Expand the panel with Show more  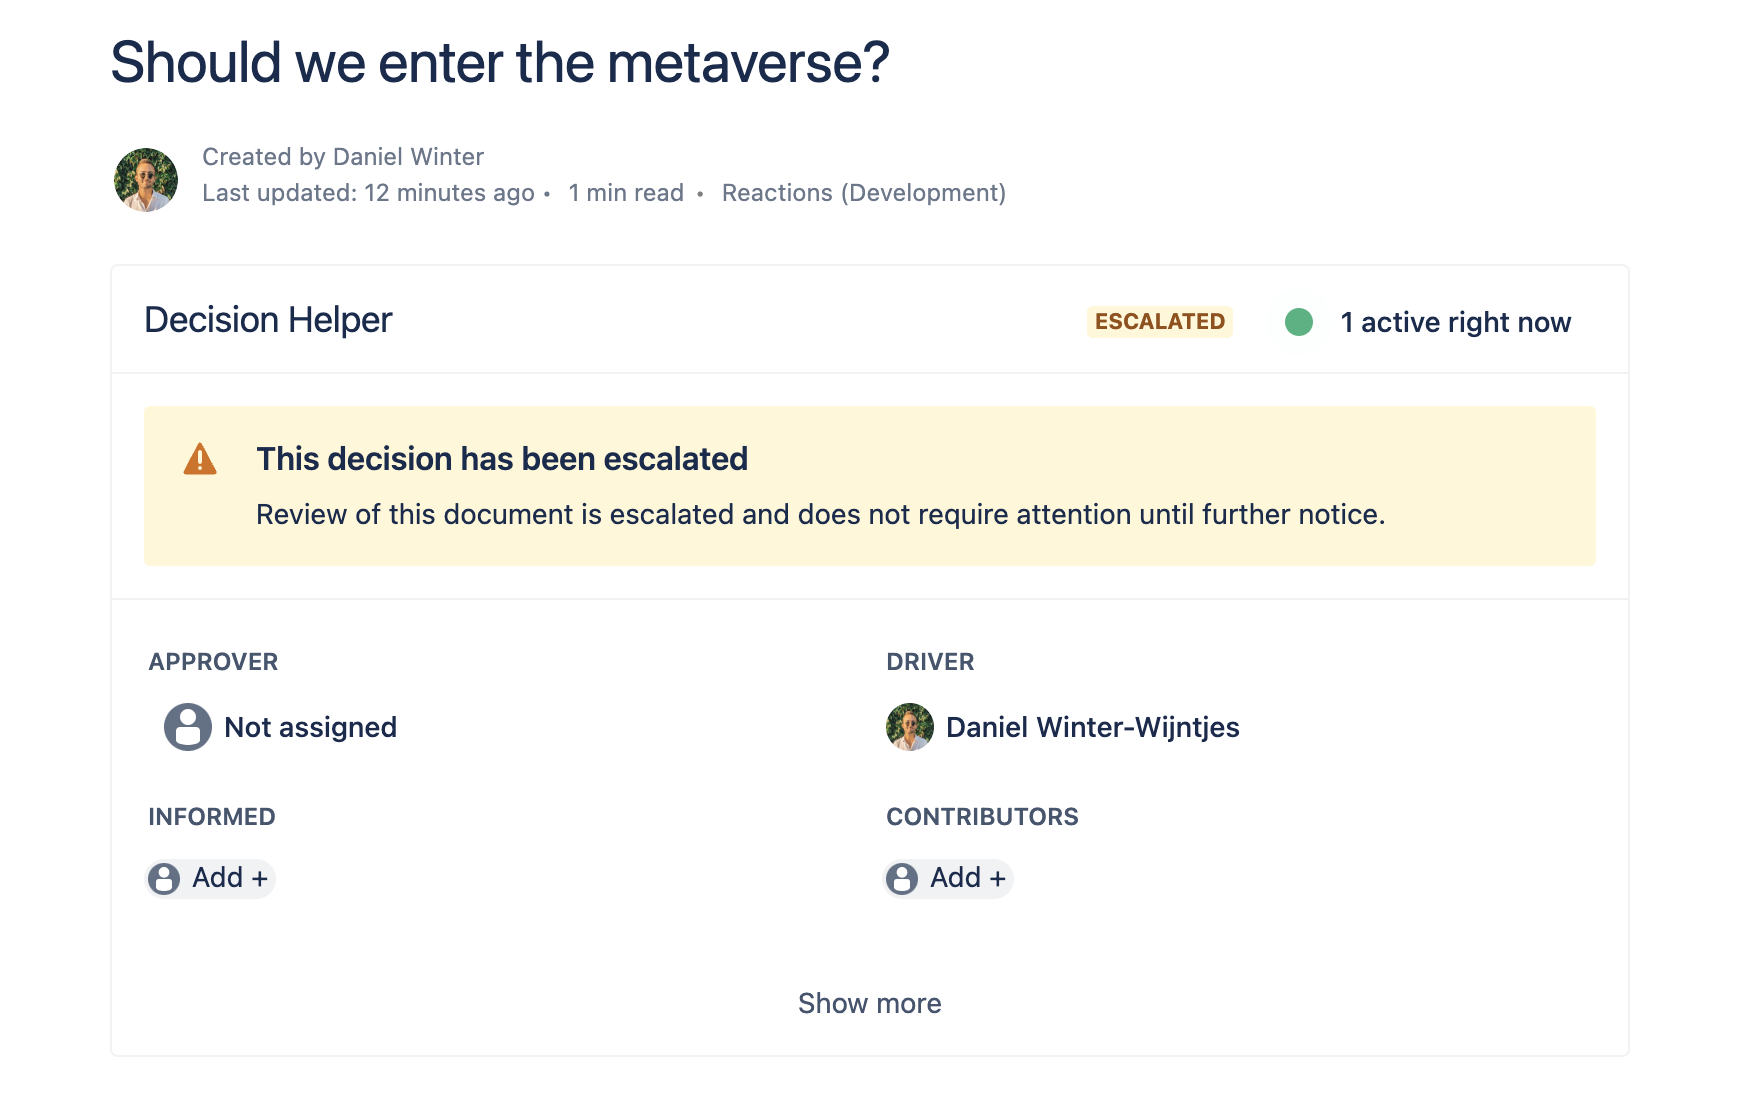click(869, 1003)
